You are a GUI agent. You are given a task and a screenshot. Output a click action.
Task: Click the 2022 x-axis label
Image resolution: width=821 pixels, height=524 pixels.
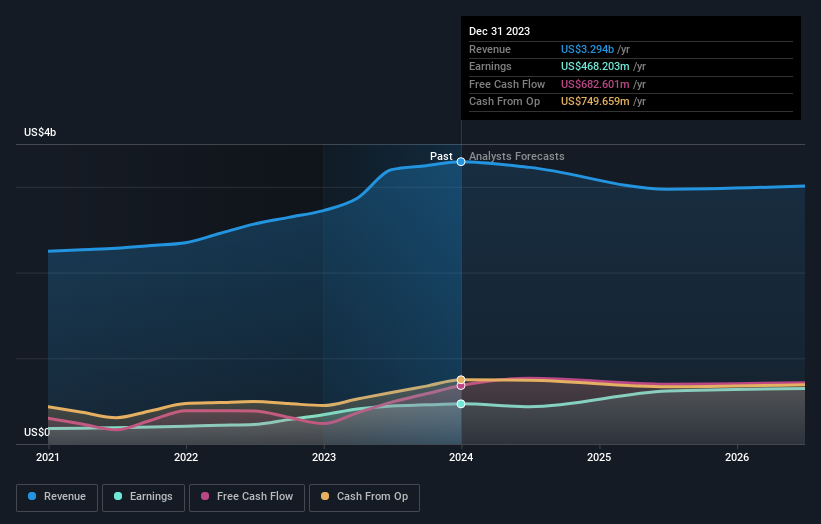click(x=186, y=457)
